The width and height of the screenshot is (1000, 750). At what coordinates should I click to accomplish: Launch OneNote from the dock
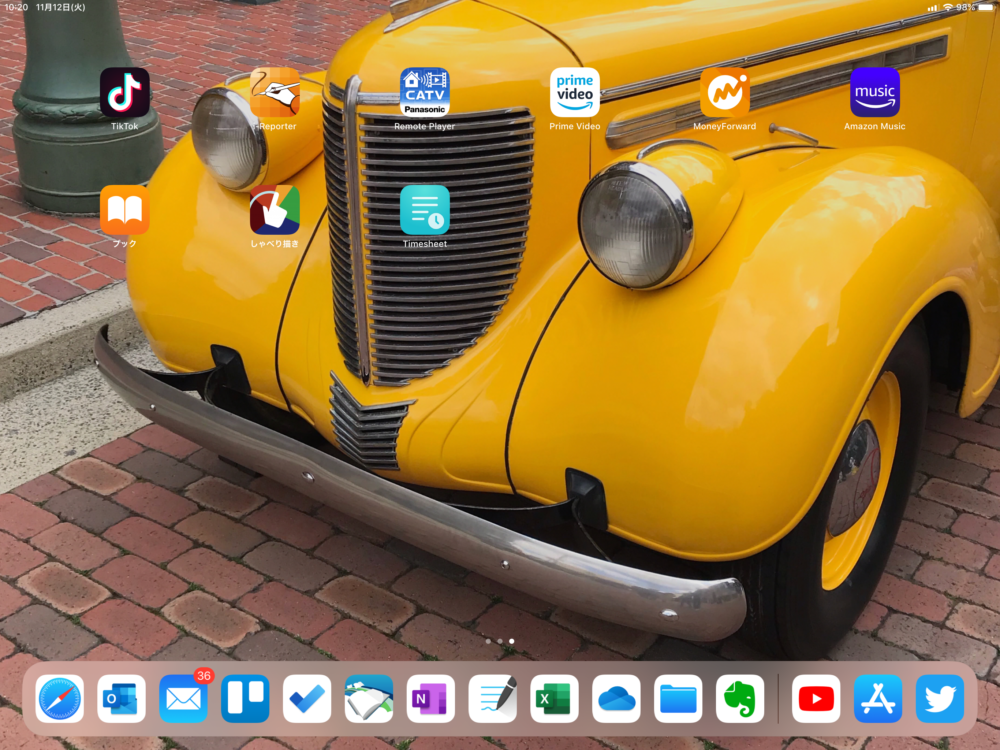pyautogui.click(x=431, y=699)
